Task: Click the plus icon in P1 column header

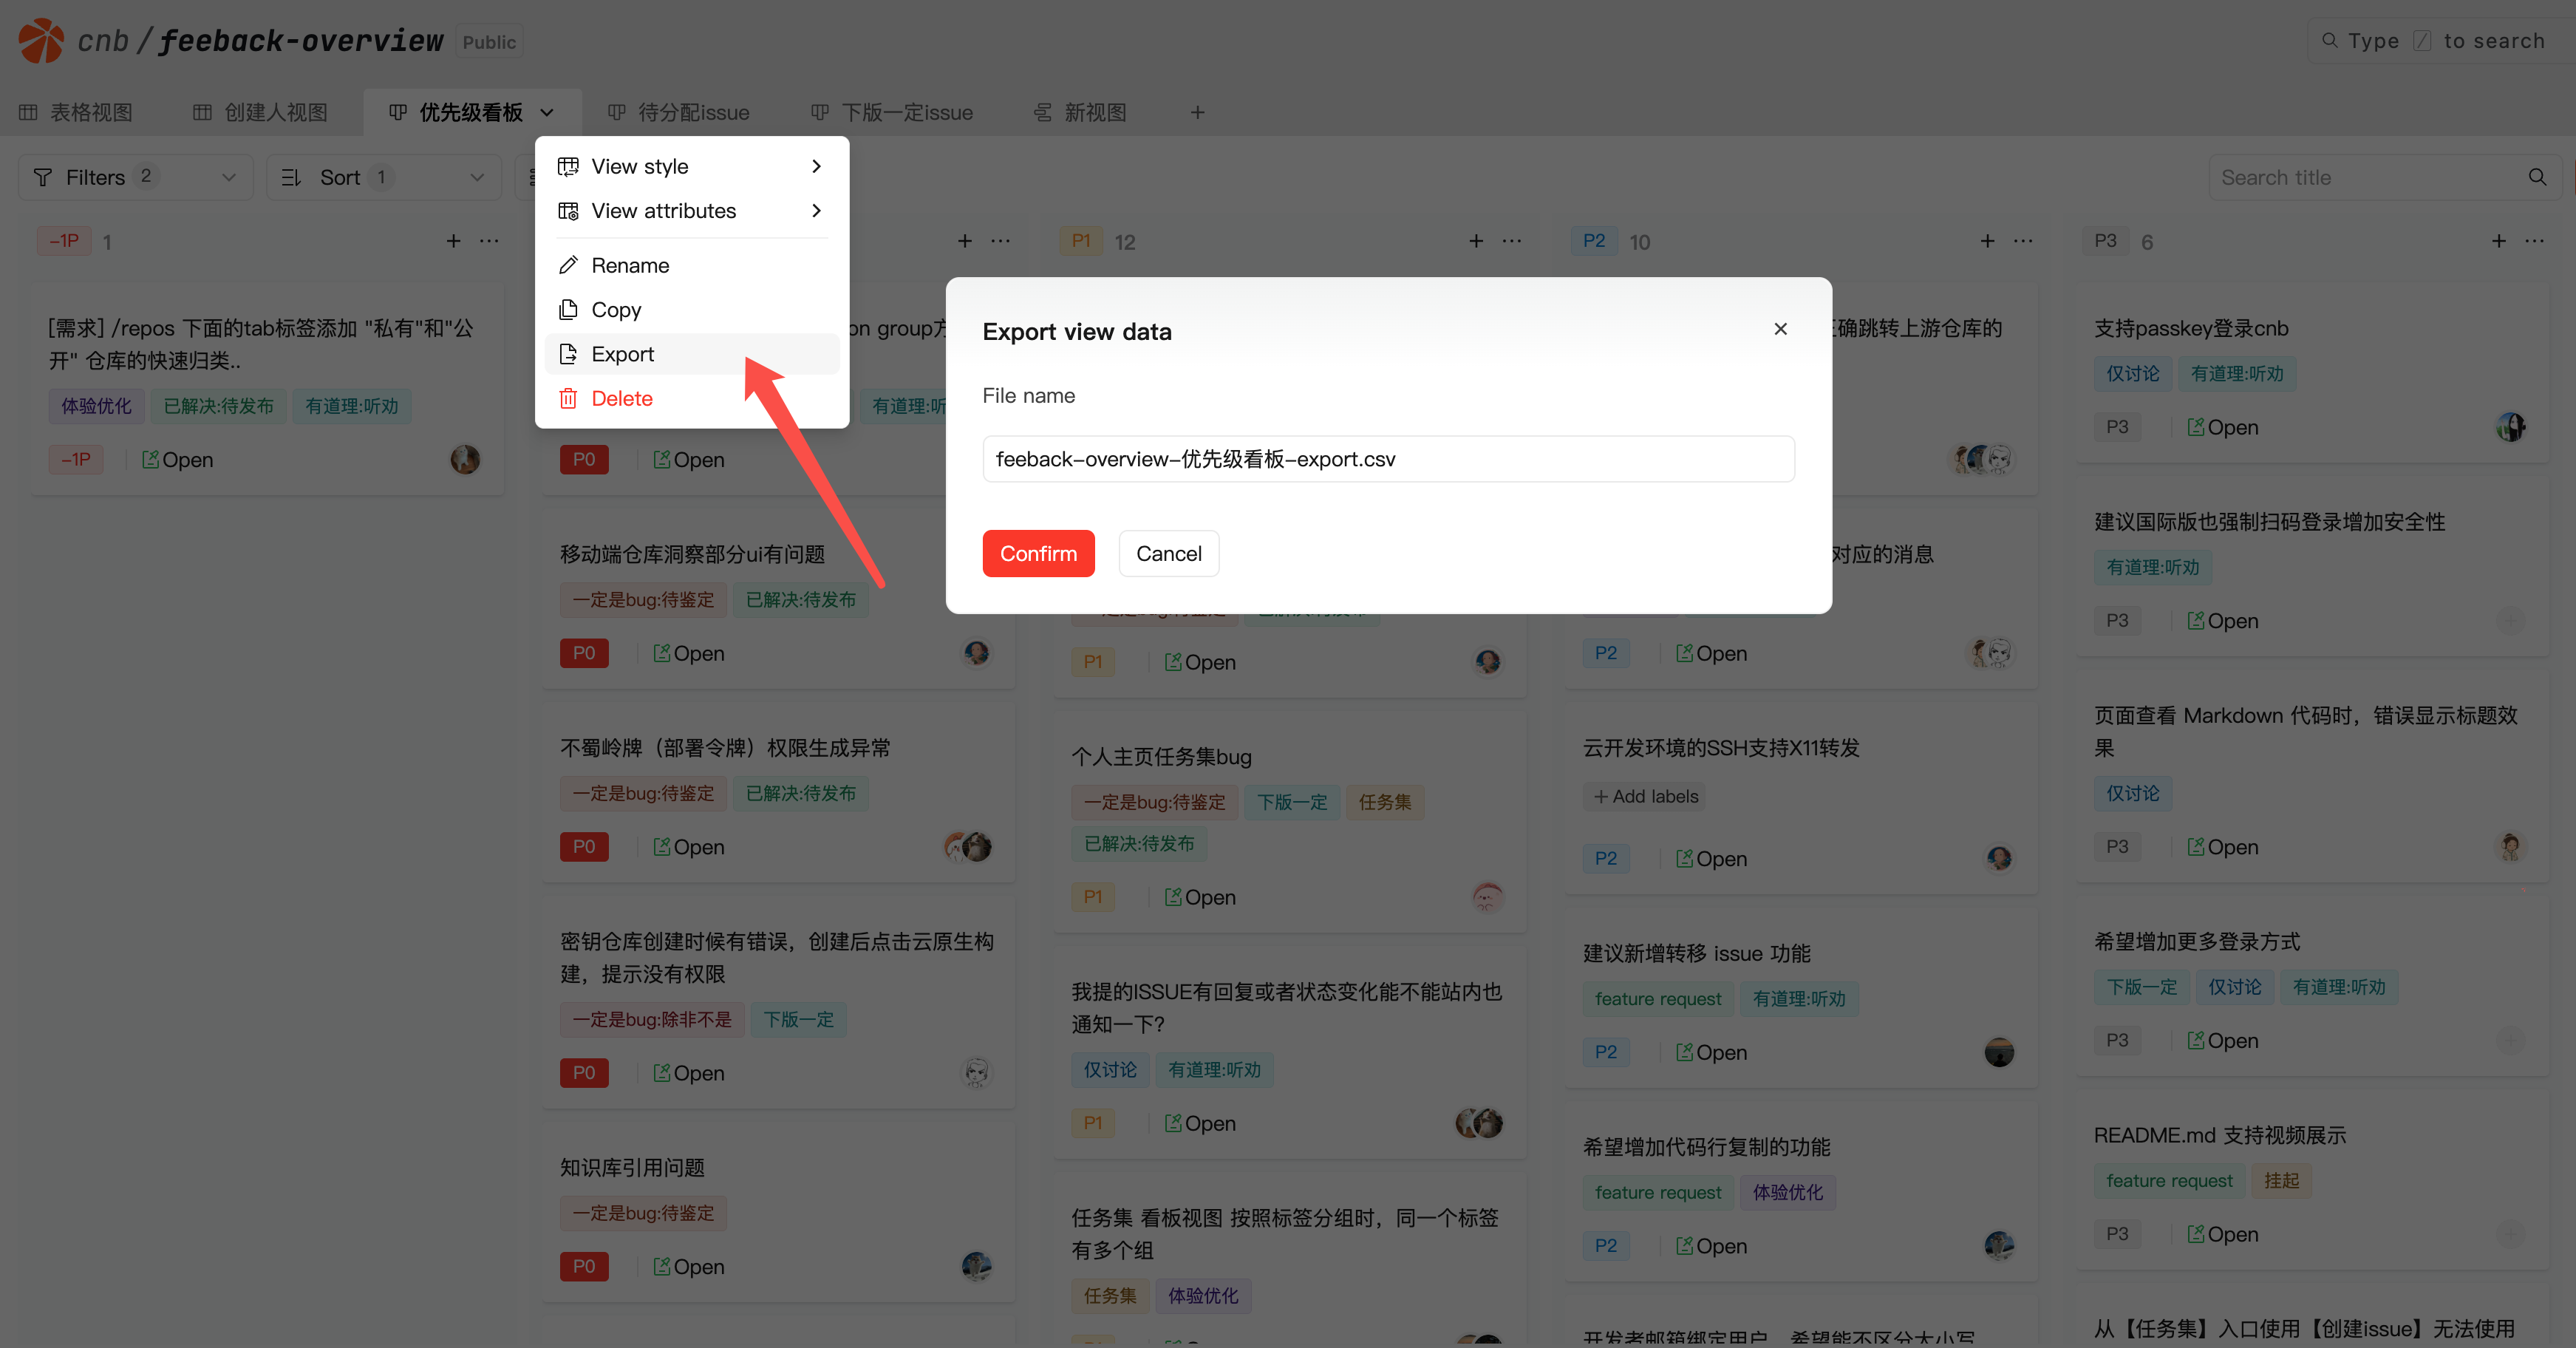Action: pos(1476,241)
